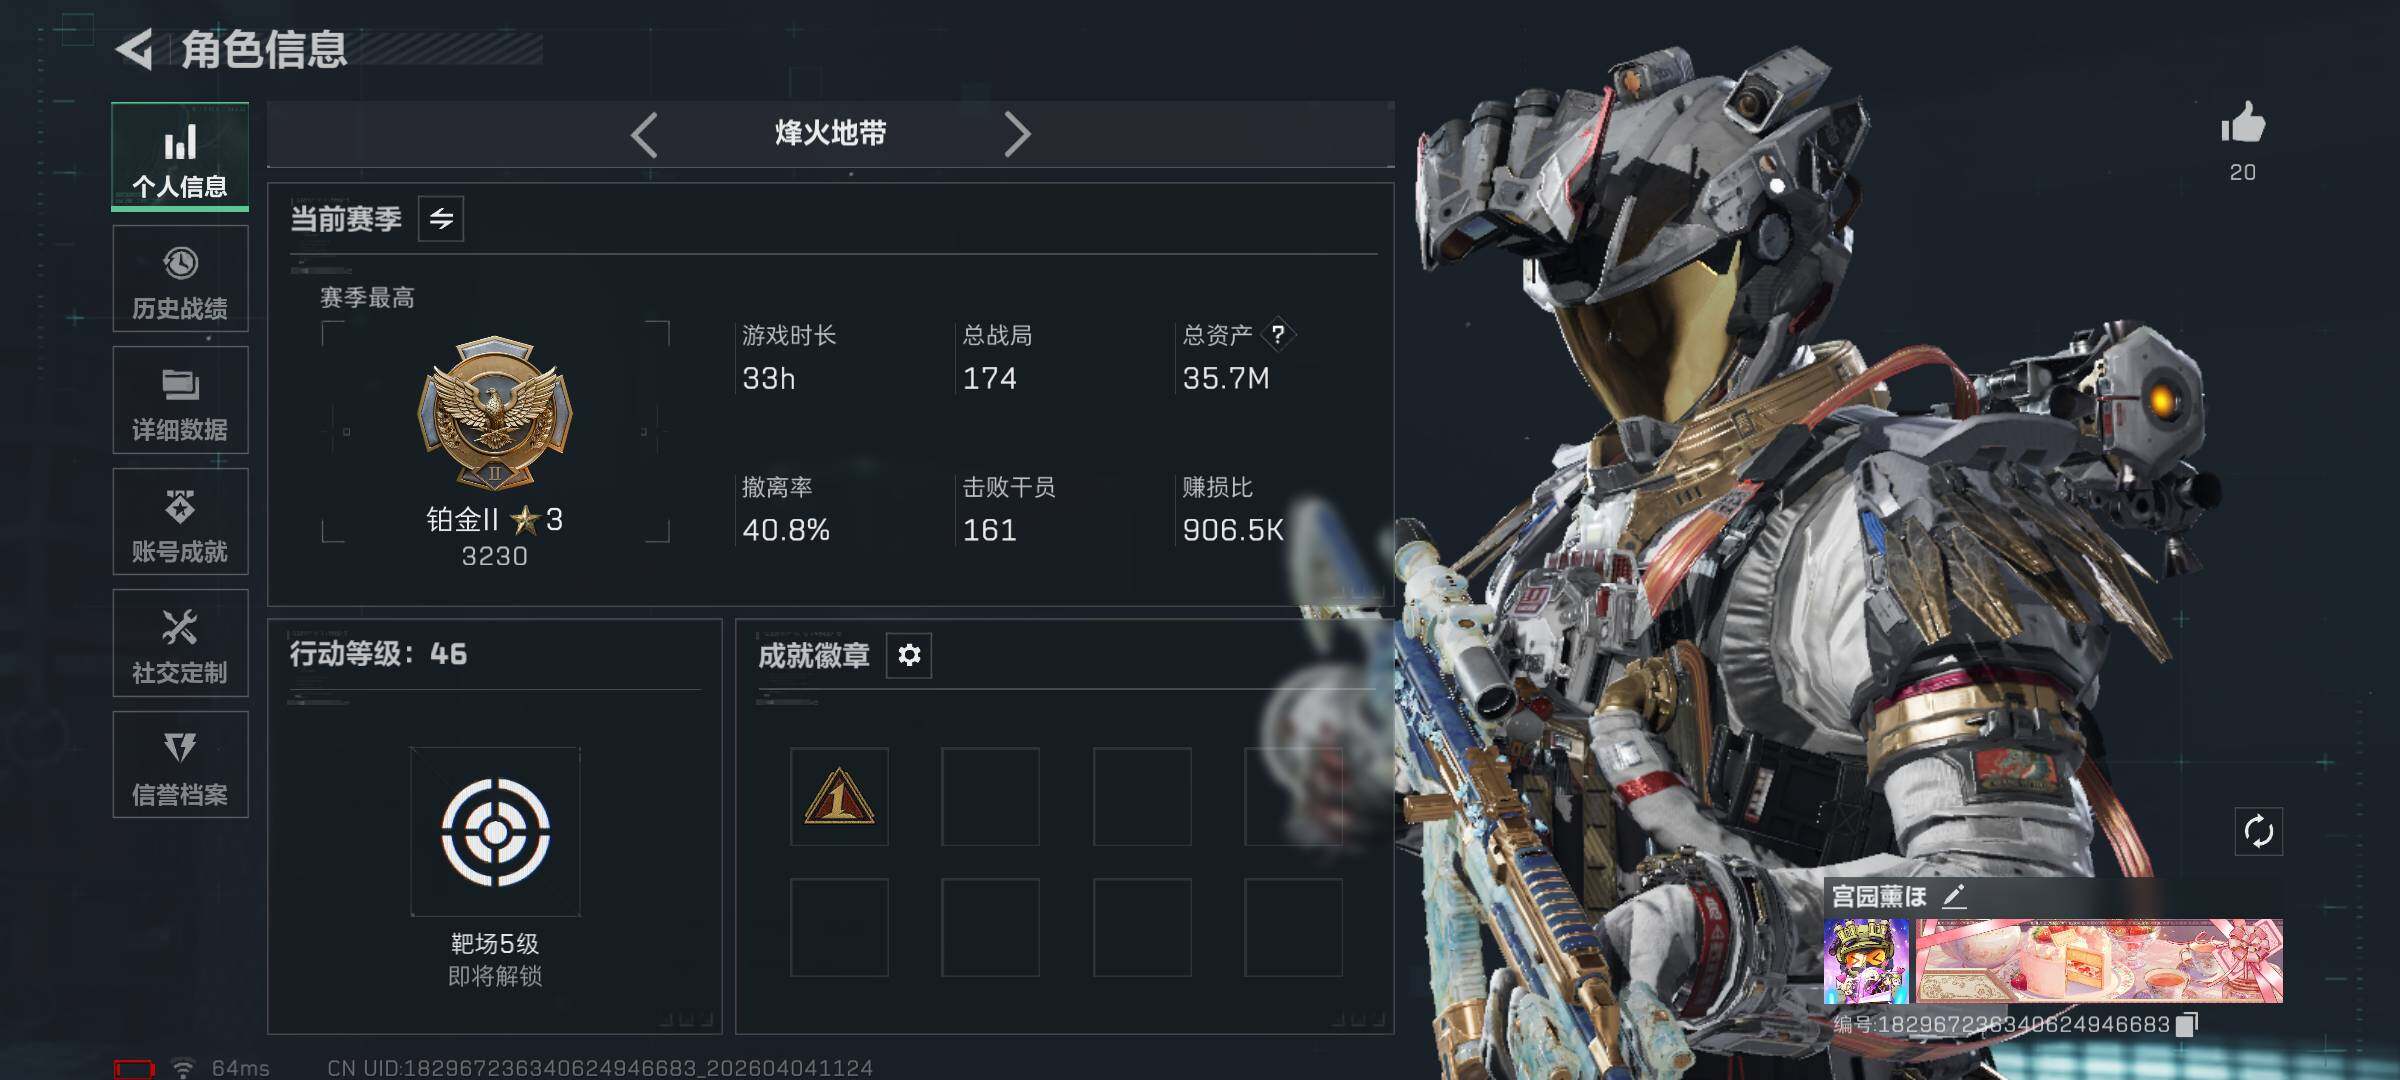Viewport: 2400px width, 1080px height.
Task: Select the triangle number 1 achievement badge
Action: (839, 797)
